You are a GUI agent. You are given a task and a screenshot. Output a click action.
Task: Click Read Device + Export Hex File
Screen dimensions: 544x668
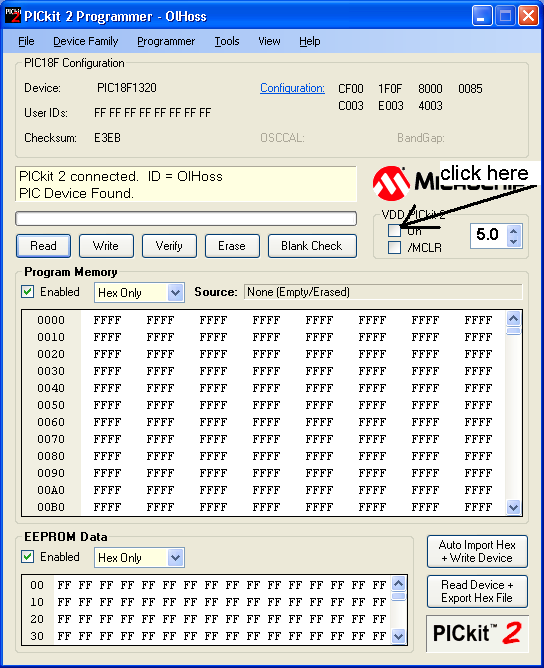tap(477, 591)
